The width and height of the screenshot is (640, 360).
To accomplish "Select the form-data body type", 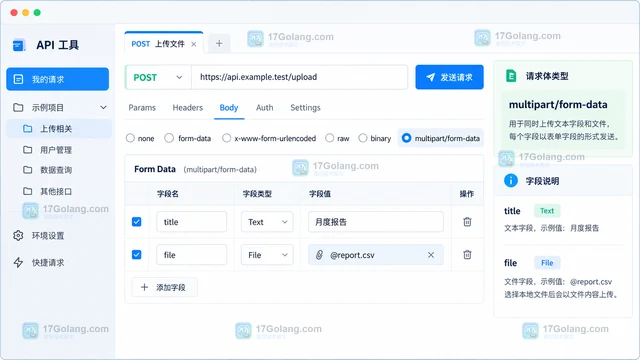I will [169, 138].
